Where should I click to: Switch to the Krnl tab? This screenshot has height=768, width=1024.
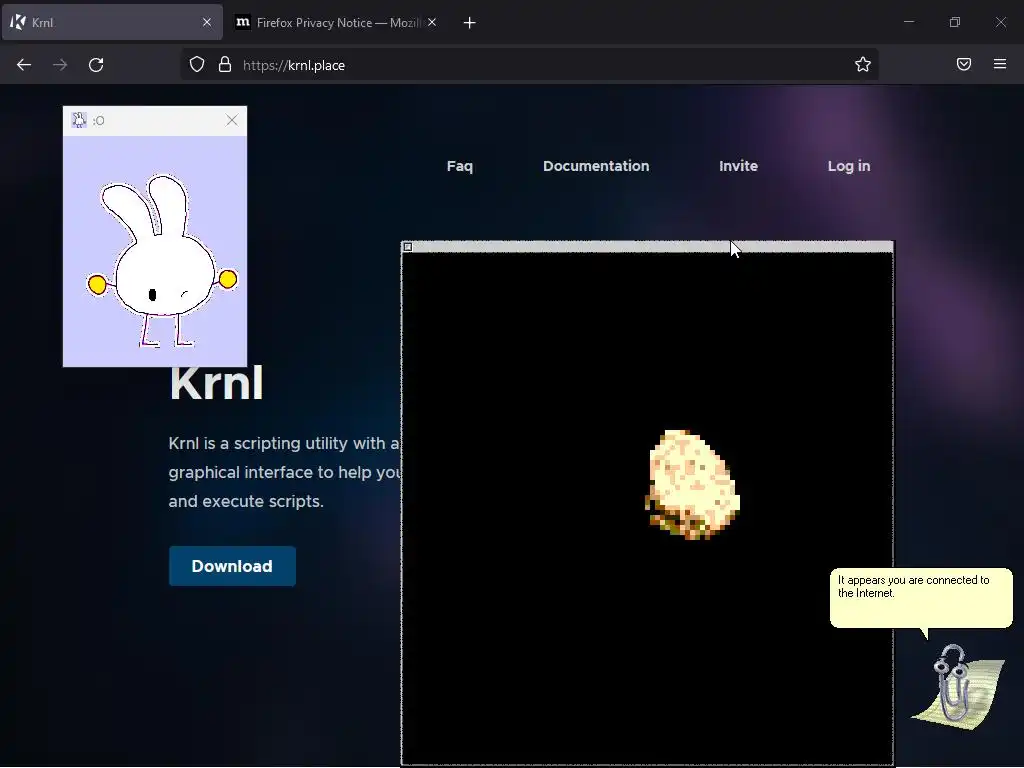coord(112,23)
